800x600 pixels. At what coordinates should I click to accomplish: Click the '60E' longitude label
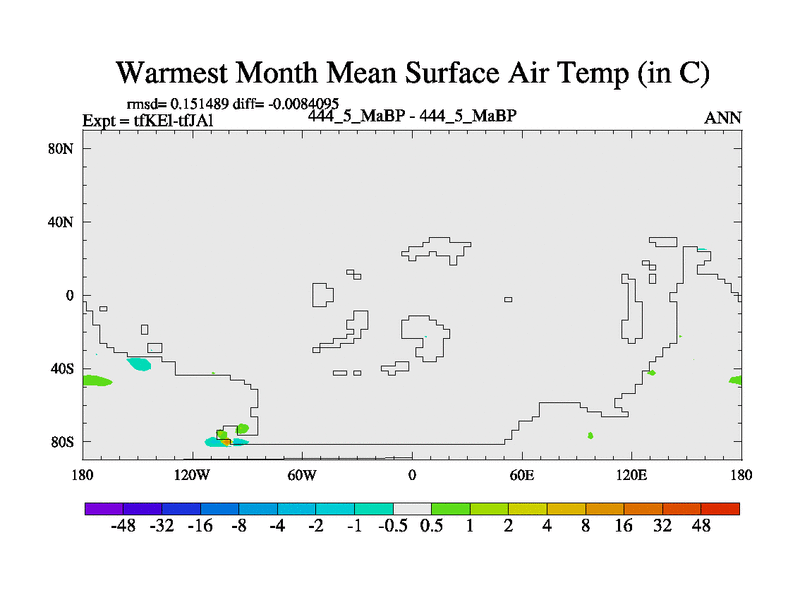point(522,475)
